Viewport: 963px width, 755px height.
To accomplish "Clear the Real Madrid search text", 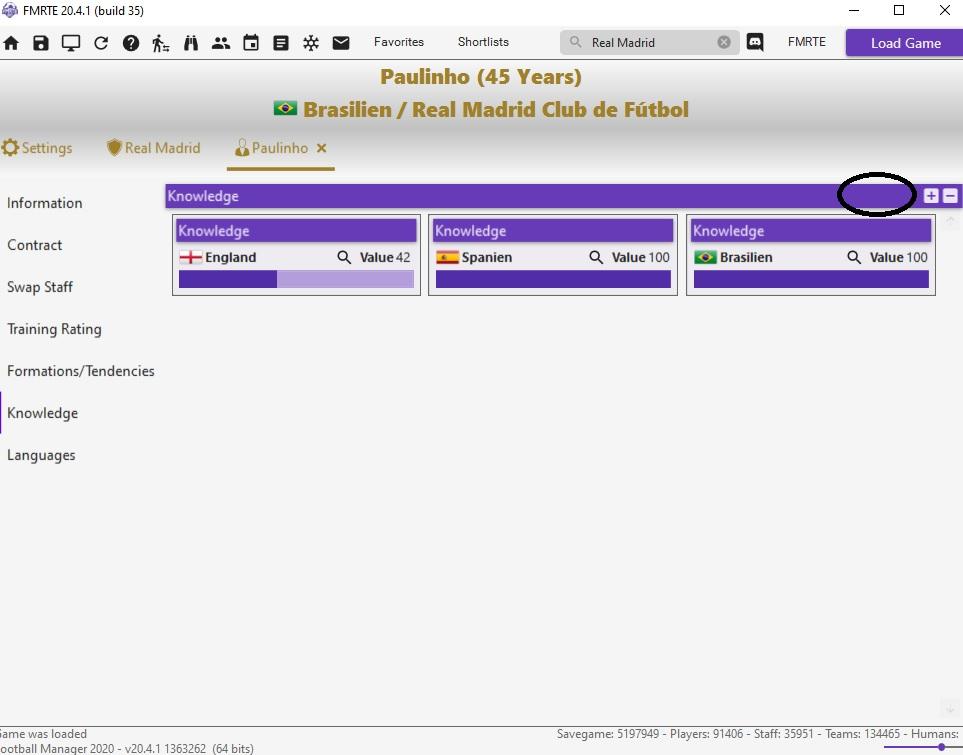I will pyautogui.click(x=724, y=42).
